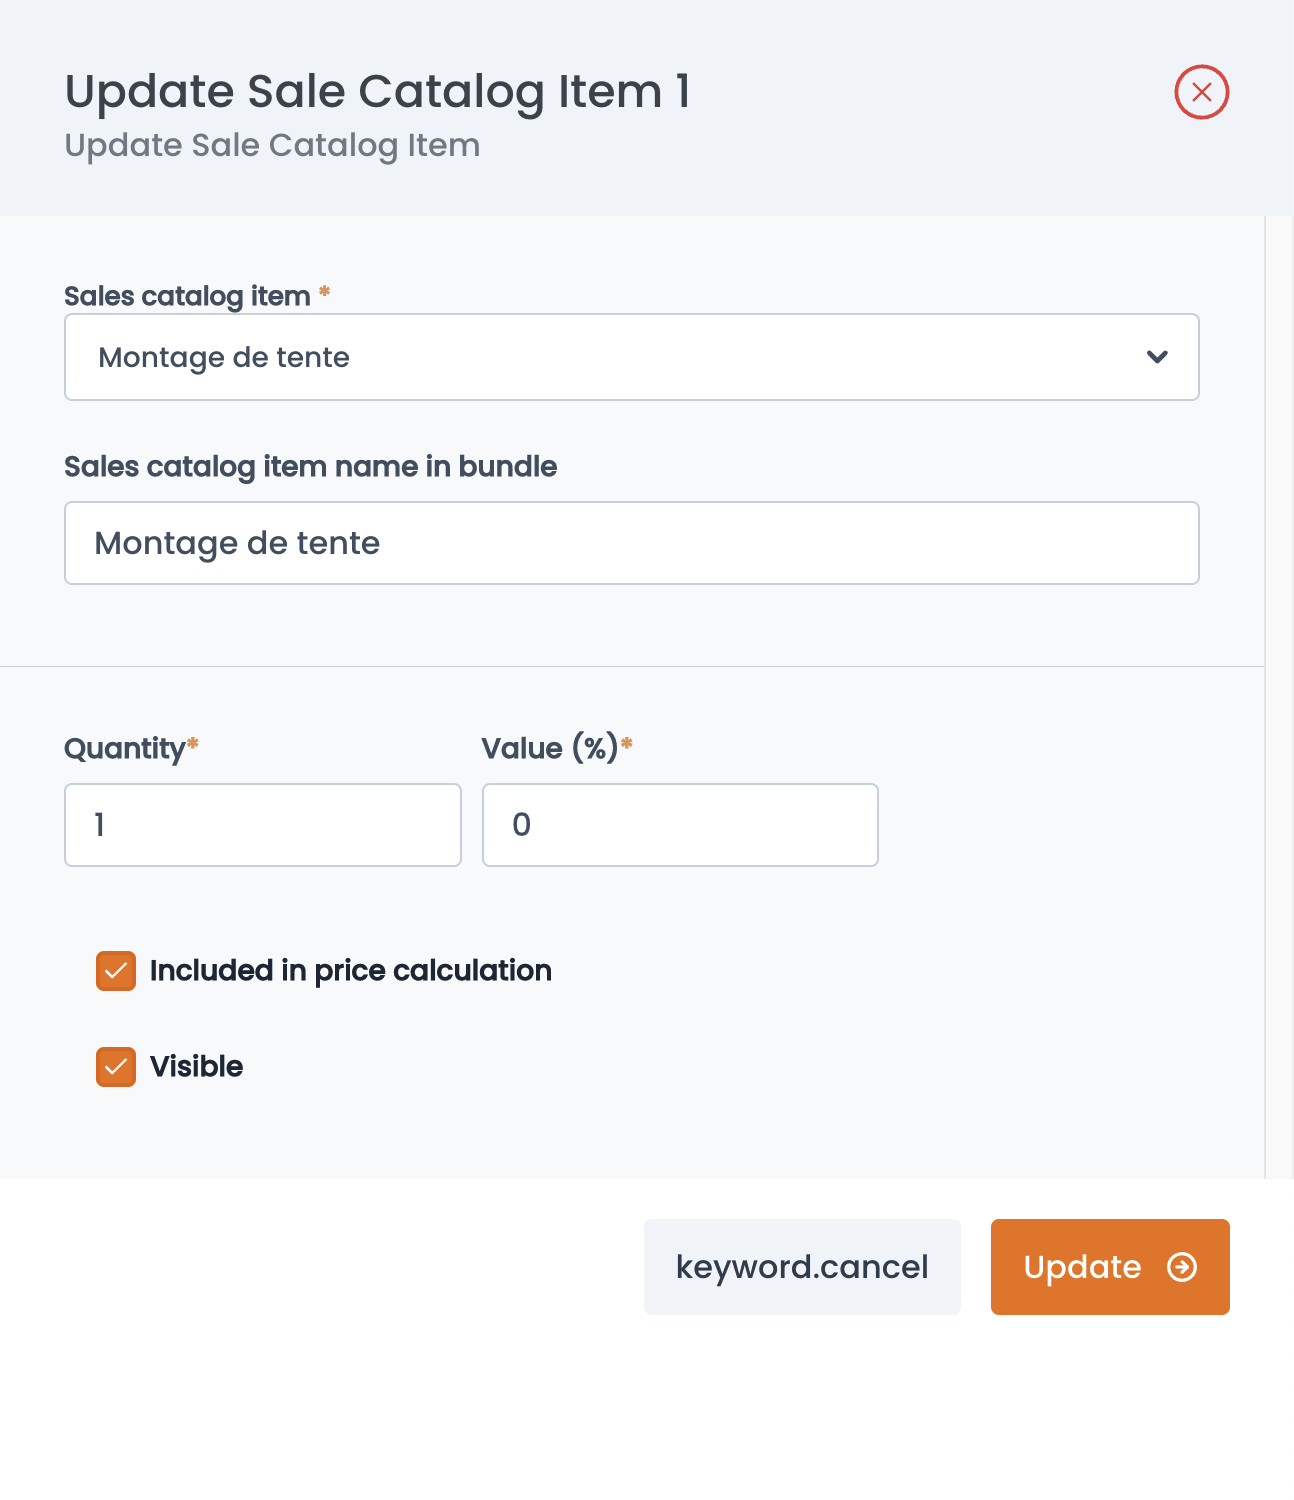Screen dimensions: 1294x1500
Task: Submit the form with the Update button
Action: coord(1110,1267)
